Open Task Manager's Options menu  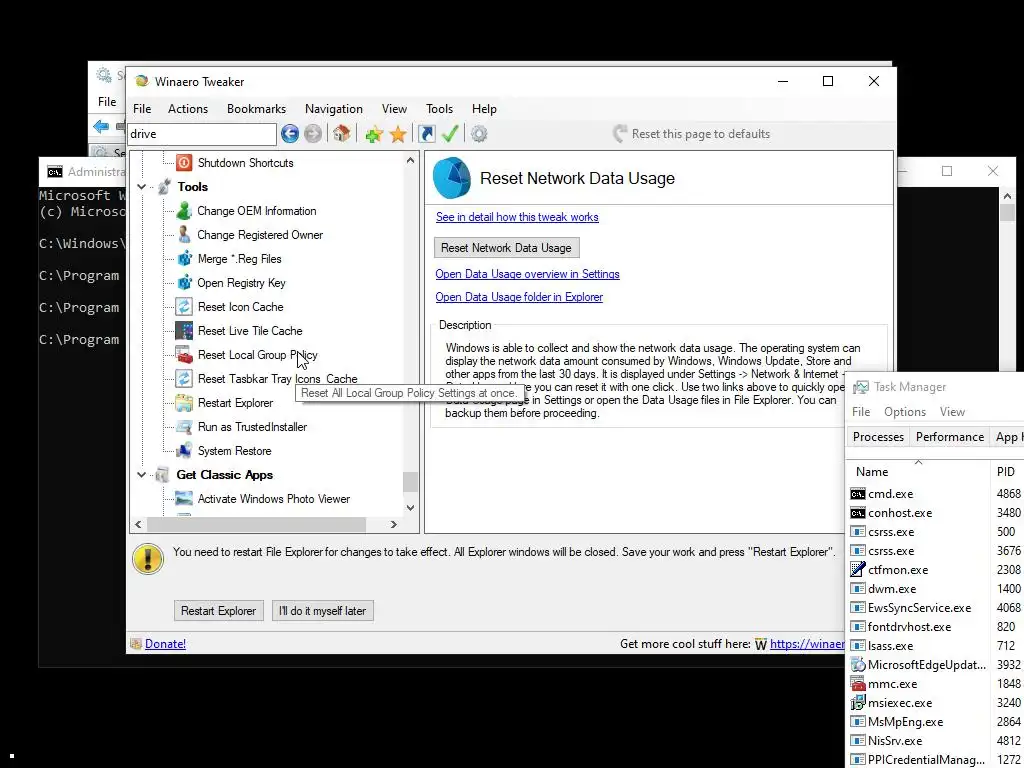(x=904, y=412)
